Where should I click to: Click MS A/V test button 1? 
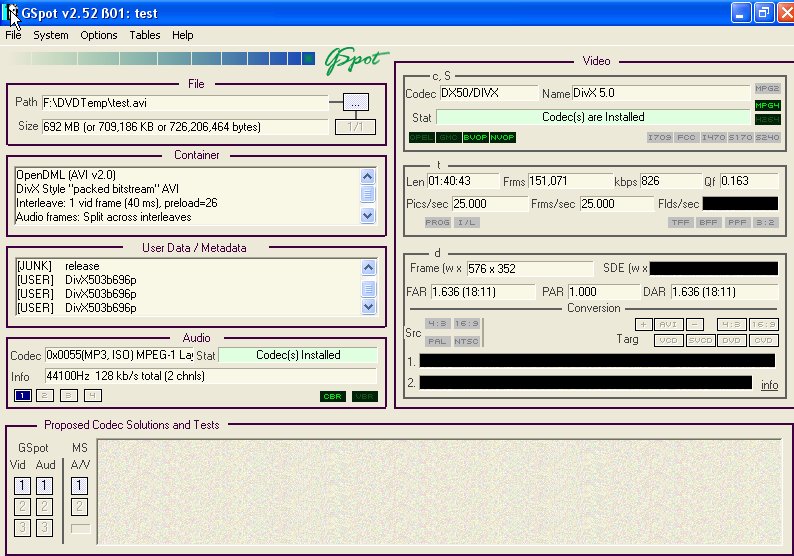tap(79, 486)
